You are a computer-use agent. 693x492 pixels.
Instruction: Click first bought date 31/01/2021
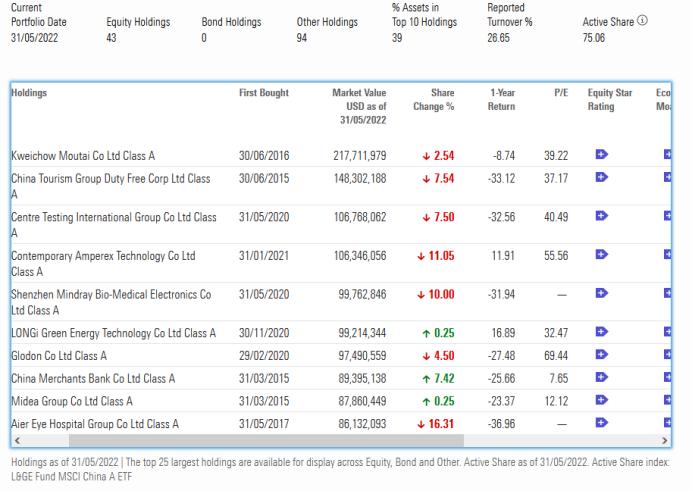264,256
